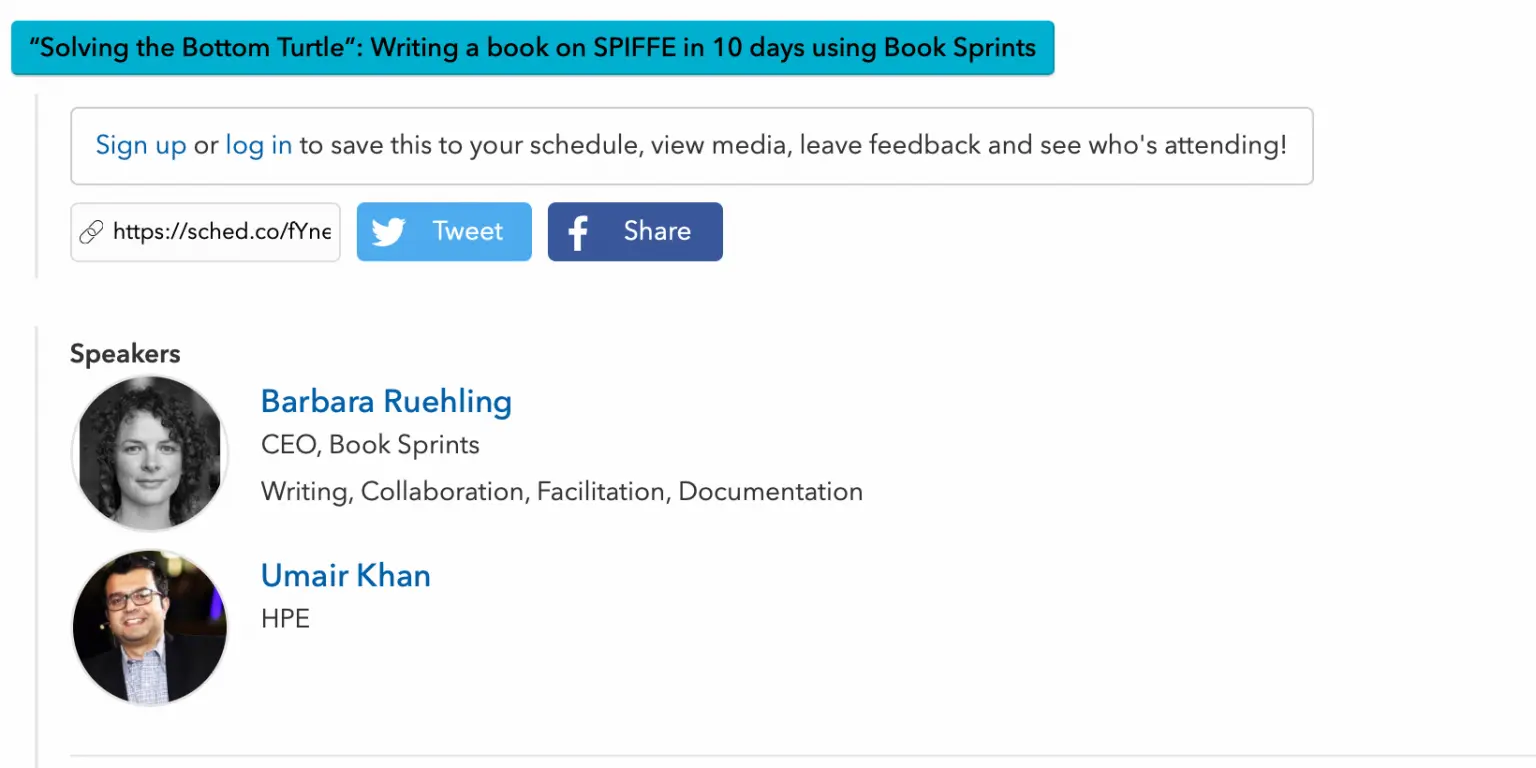This screenshot has height=768, width=1536.
Task: Open Barbara Ruehling's profile photo
Action: [150, 453]
